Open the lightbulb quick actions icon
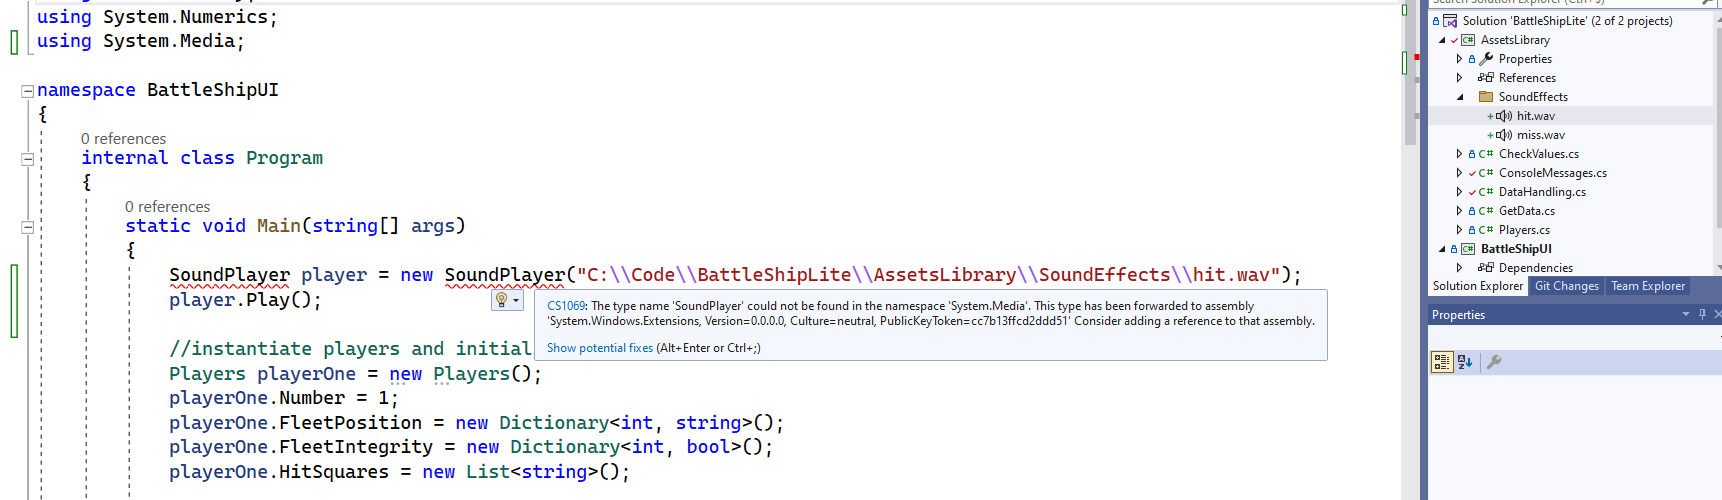This screenshot has width=1722, height=500. point(502,300)
